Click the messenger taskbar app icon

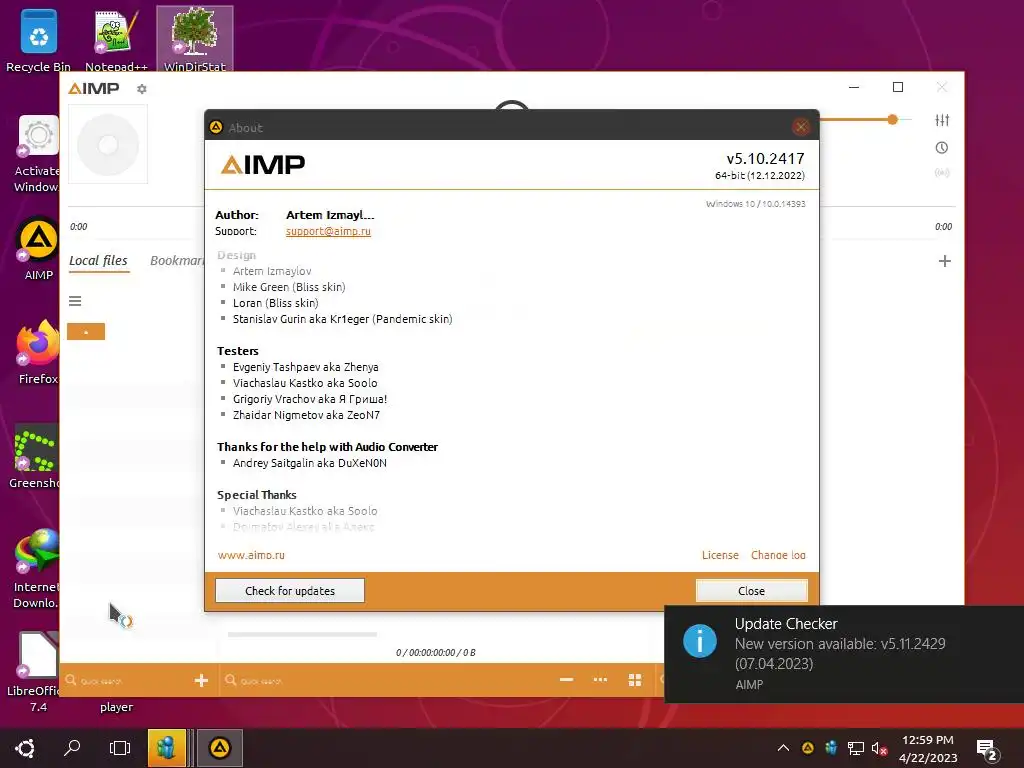(167, 748)
